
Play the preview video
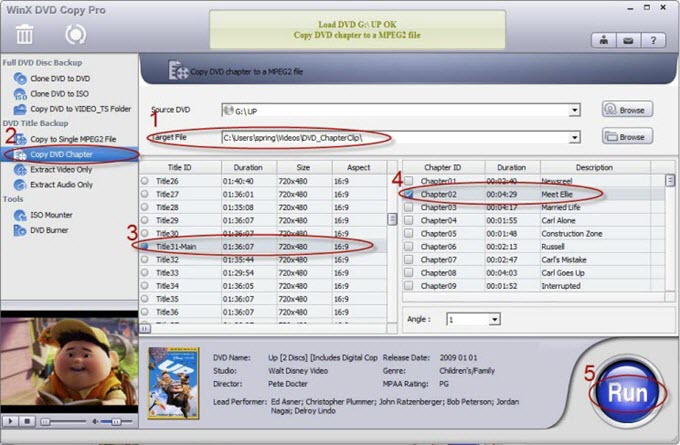click(x=10, y=421)
